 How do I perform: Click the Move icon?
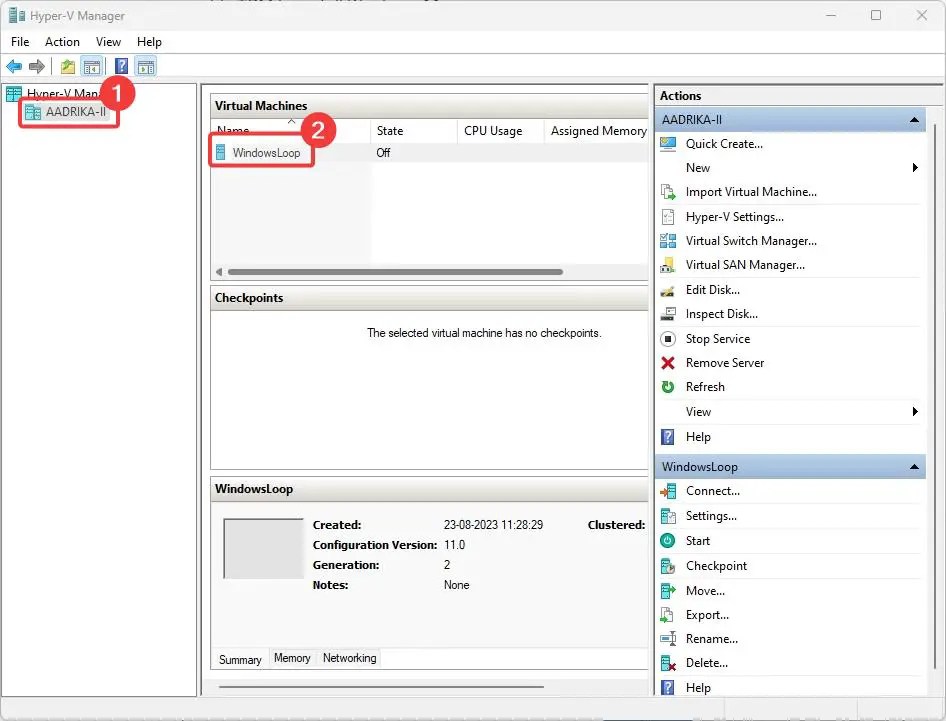668,591
